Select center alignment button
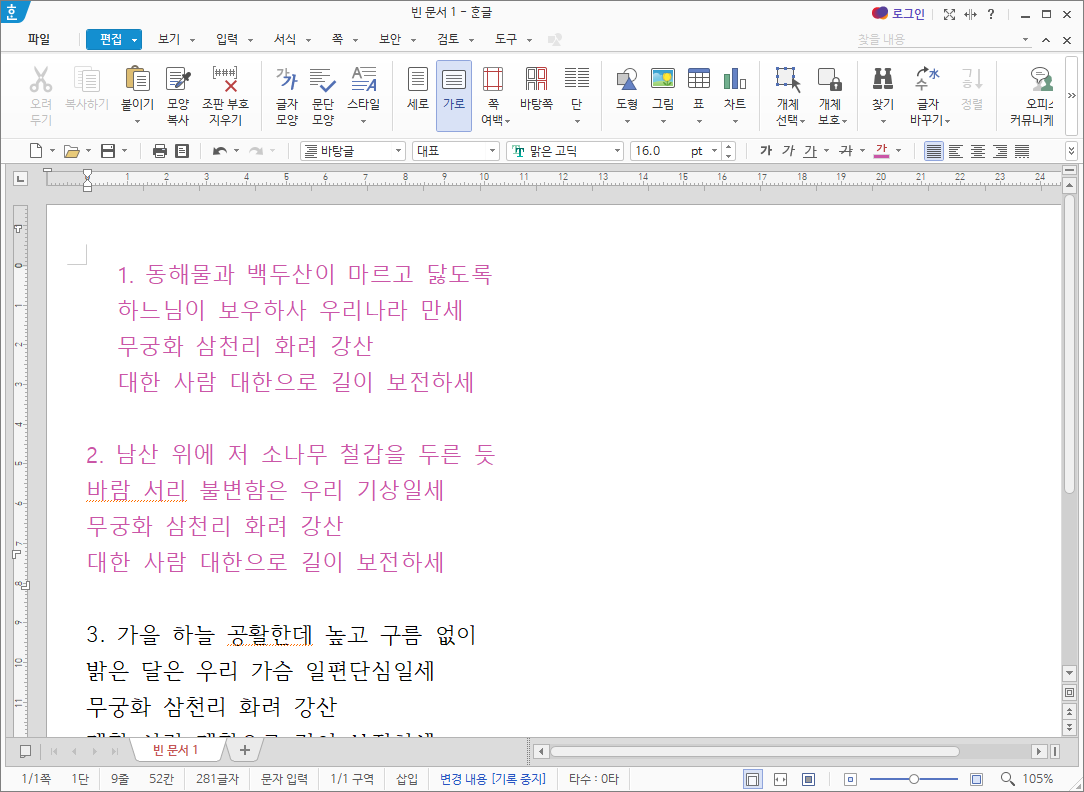The image size is (1084, 792). (x=978, y=151)
